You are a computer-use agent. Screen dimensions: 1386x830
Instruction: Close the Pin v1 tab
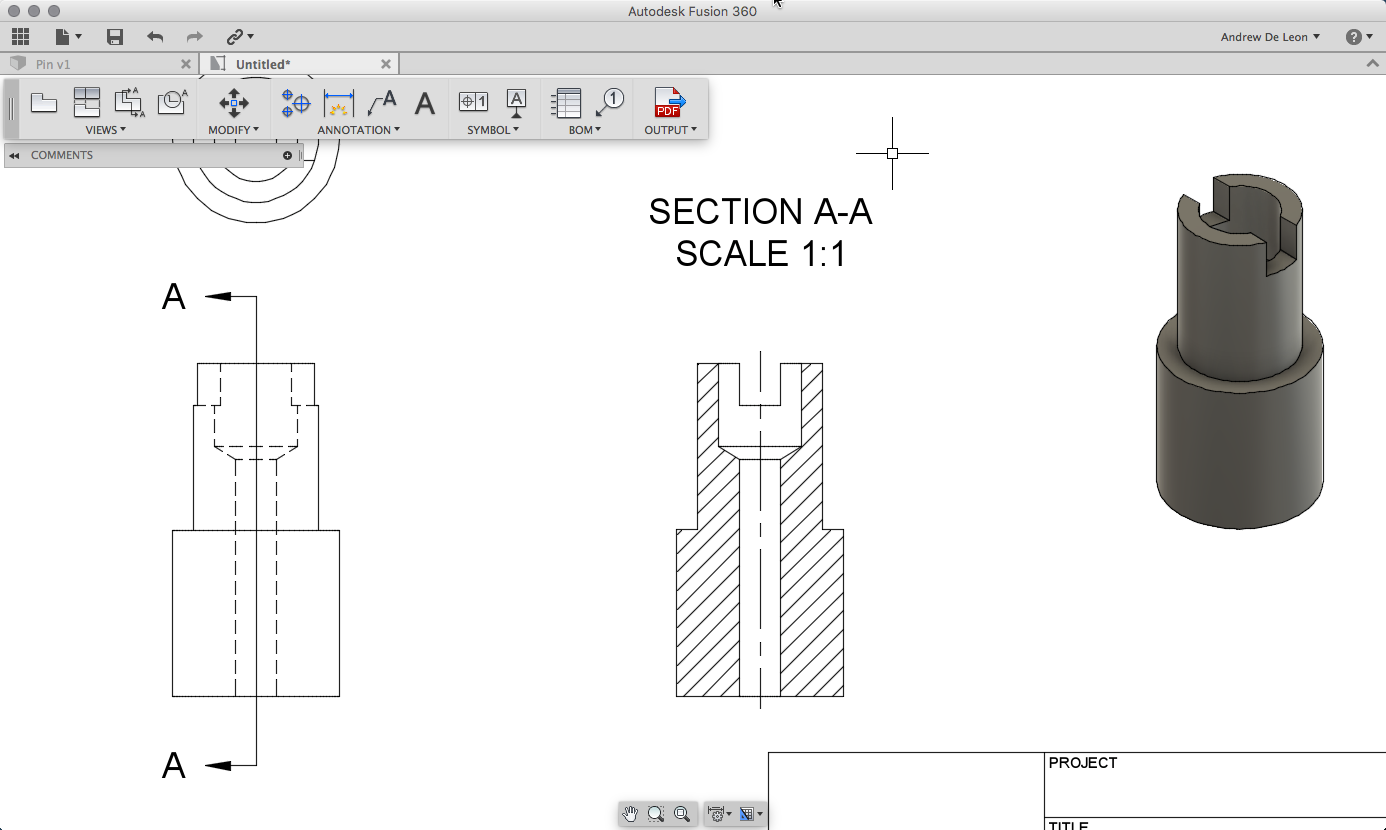pyautogui.click(x=185, y=64)
